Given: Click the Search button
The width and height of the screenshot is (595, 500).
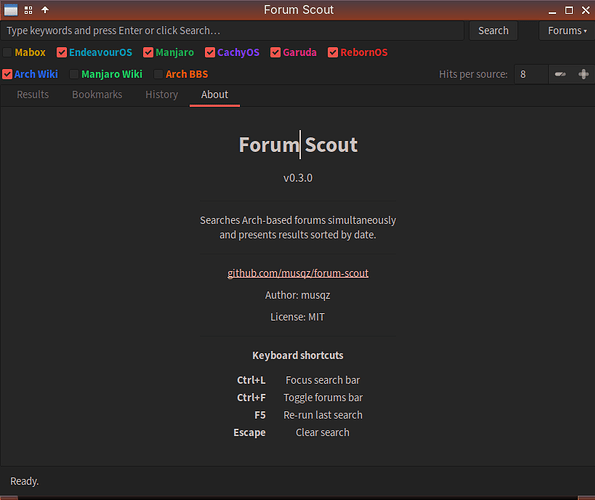Looking at the screenshot, I should [x=493, y=31].
